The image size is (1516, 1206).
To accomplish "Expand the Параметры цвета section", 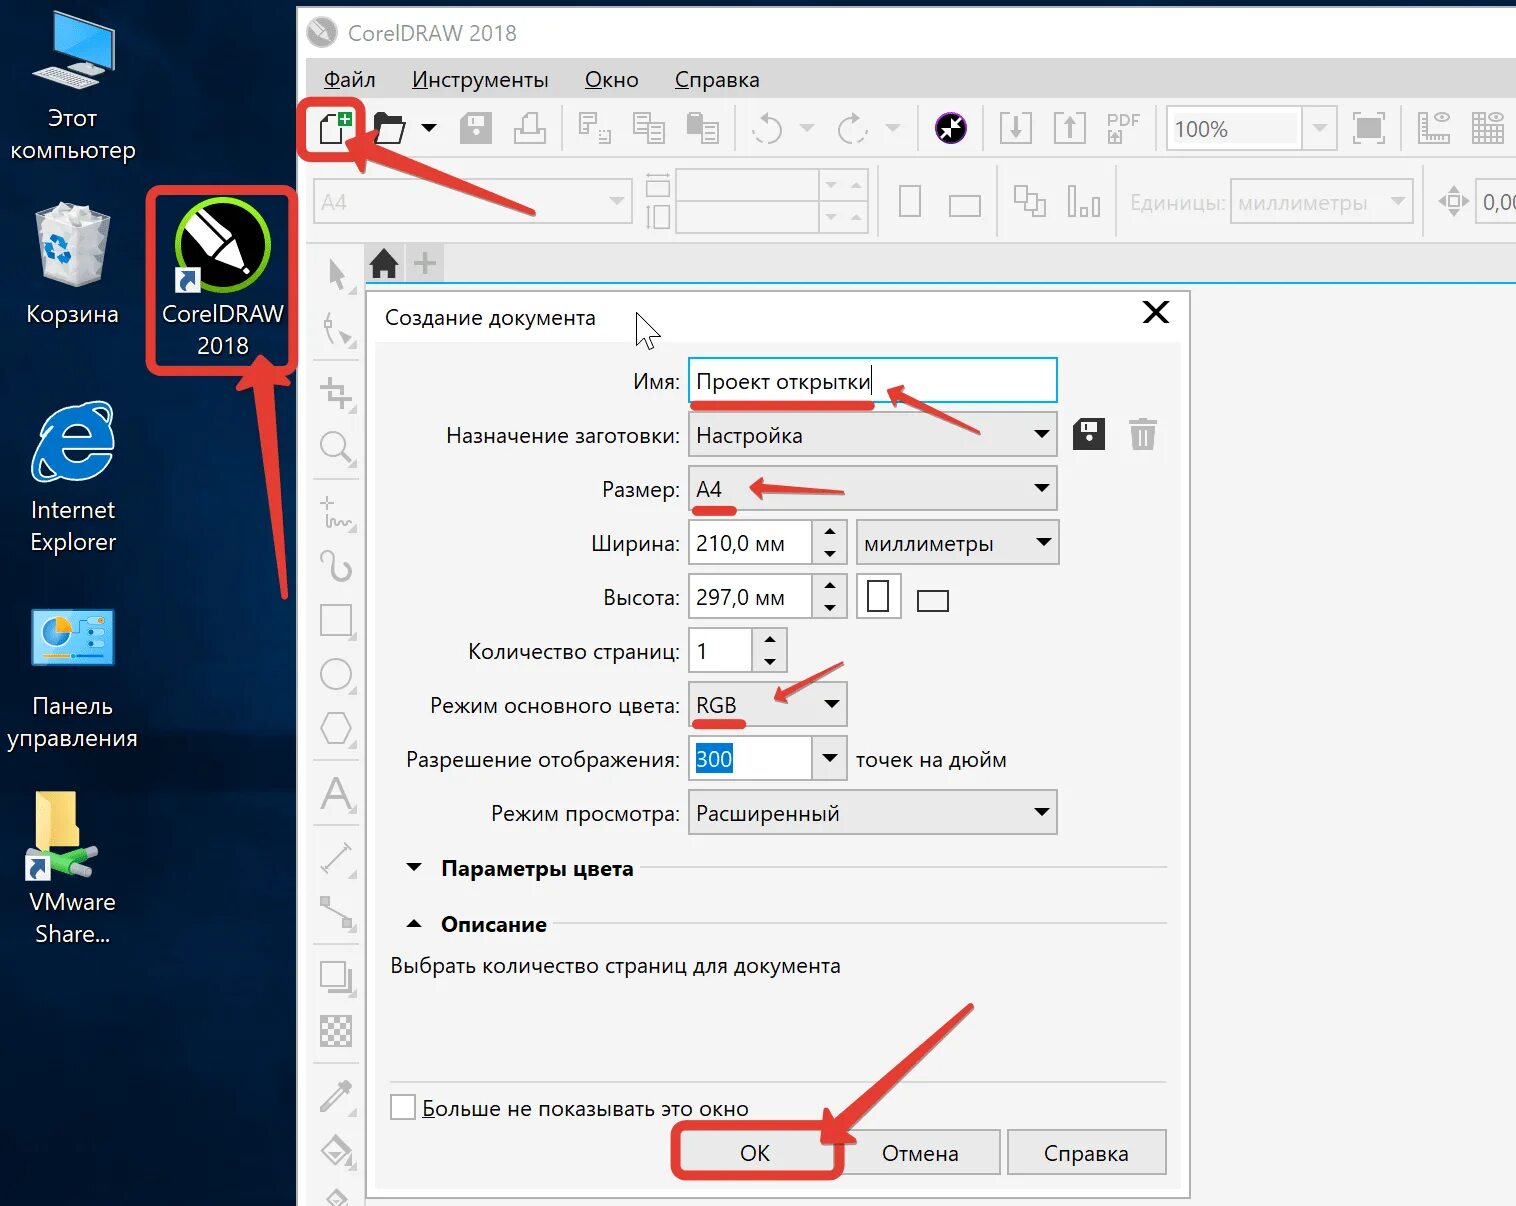I will 415,868.
